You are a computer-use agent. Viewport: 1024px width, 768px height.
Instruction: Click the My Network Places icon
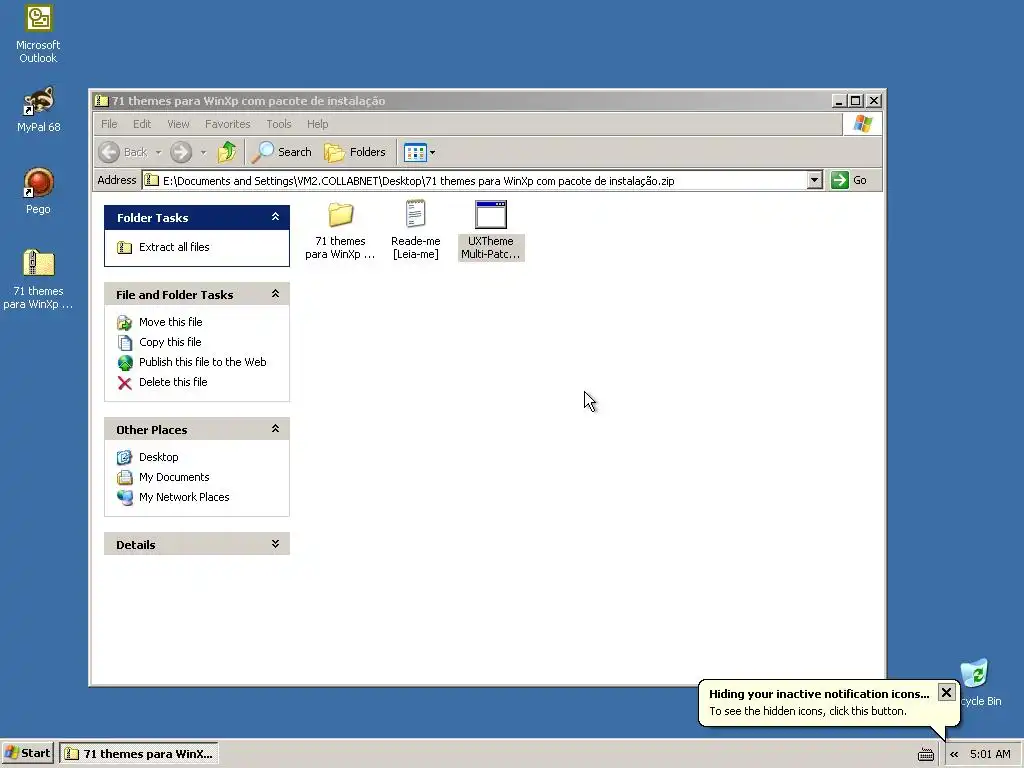pyautogui.click(x=124, y=498)
